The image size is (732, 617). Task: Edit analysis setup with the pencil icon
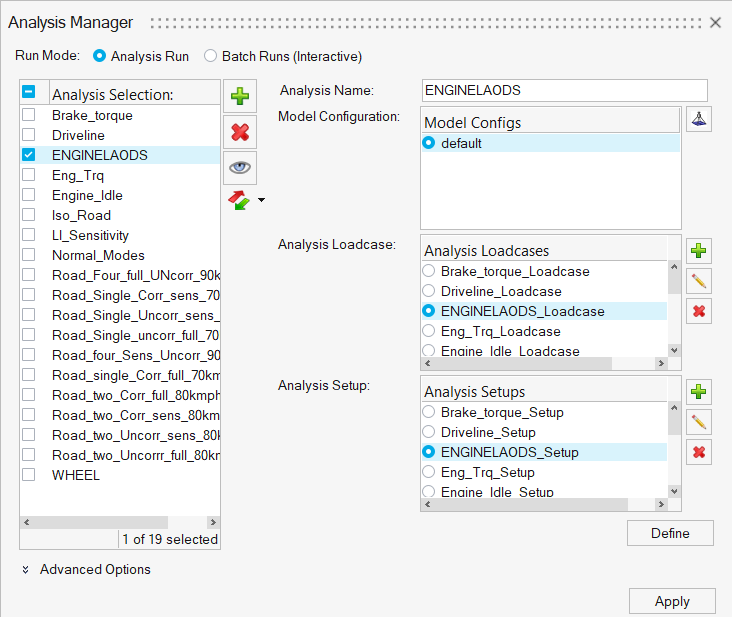(x=699, y=422)
